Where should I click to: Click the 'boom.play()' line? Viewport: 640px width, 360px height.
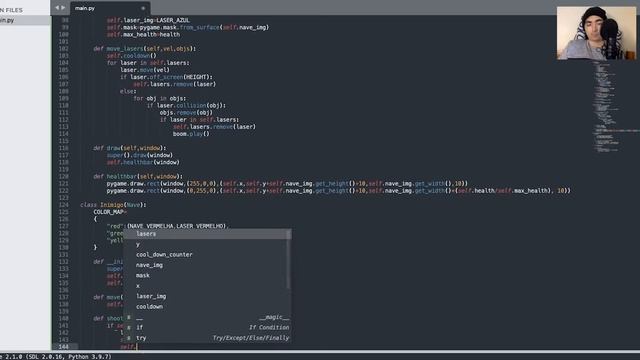coord(191,134)
